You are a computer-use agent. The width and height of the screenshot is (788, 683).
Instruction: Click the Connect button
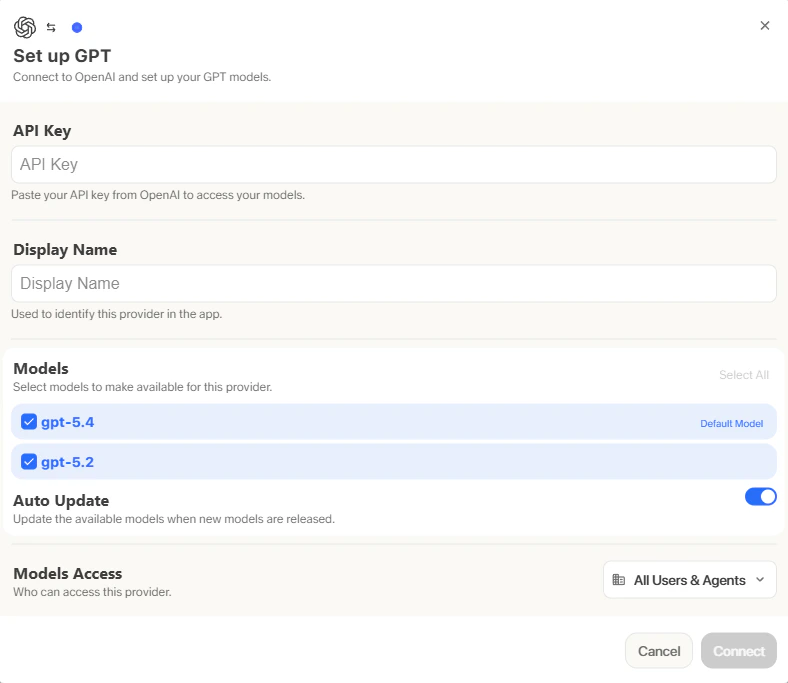tap(739, 651)
